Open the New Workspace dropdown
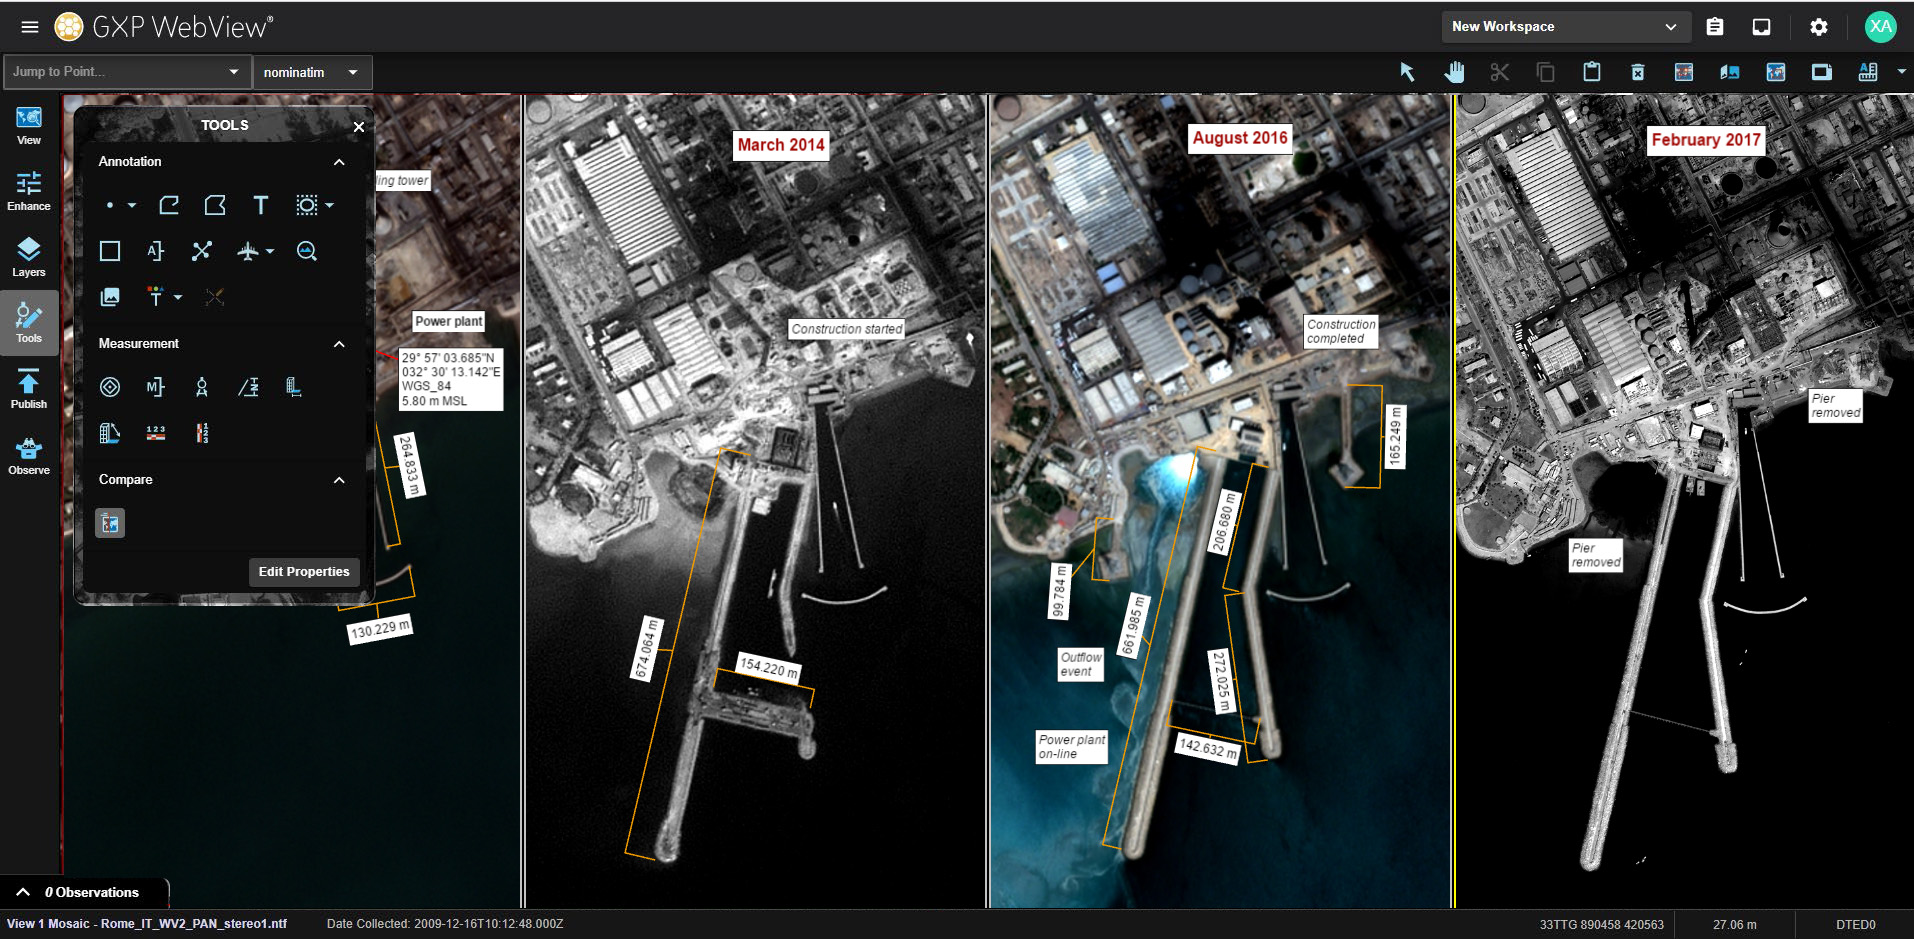Viewport: 1914px width, 939px height. coord(1564,27)
